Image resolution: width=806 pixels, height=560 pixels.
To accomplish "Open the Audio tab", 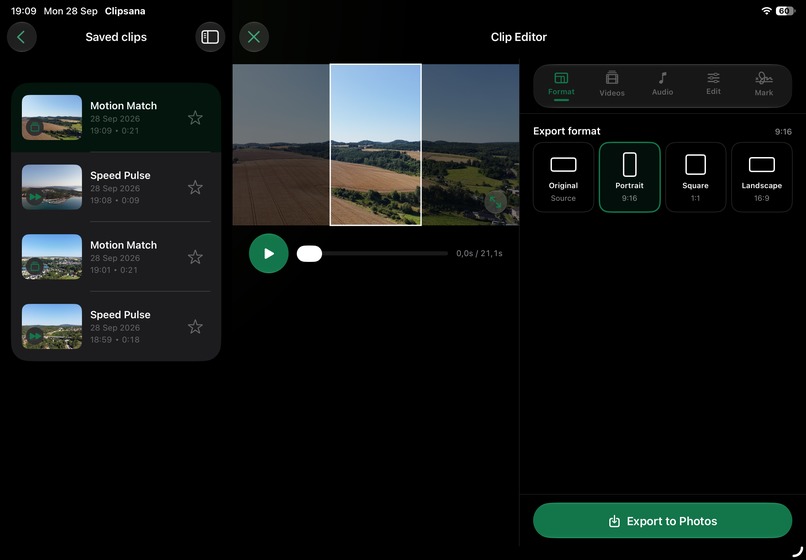I will pos(663,85).
